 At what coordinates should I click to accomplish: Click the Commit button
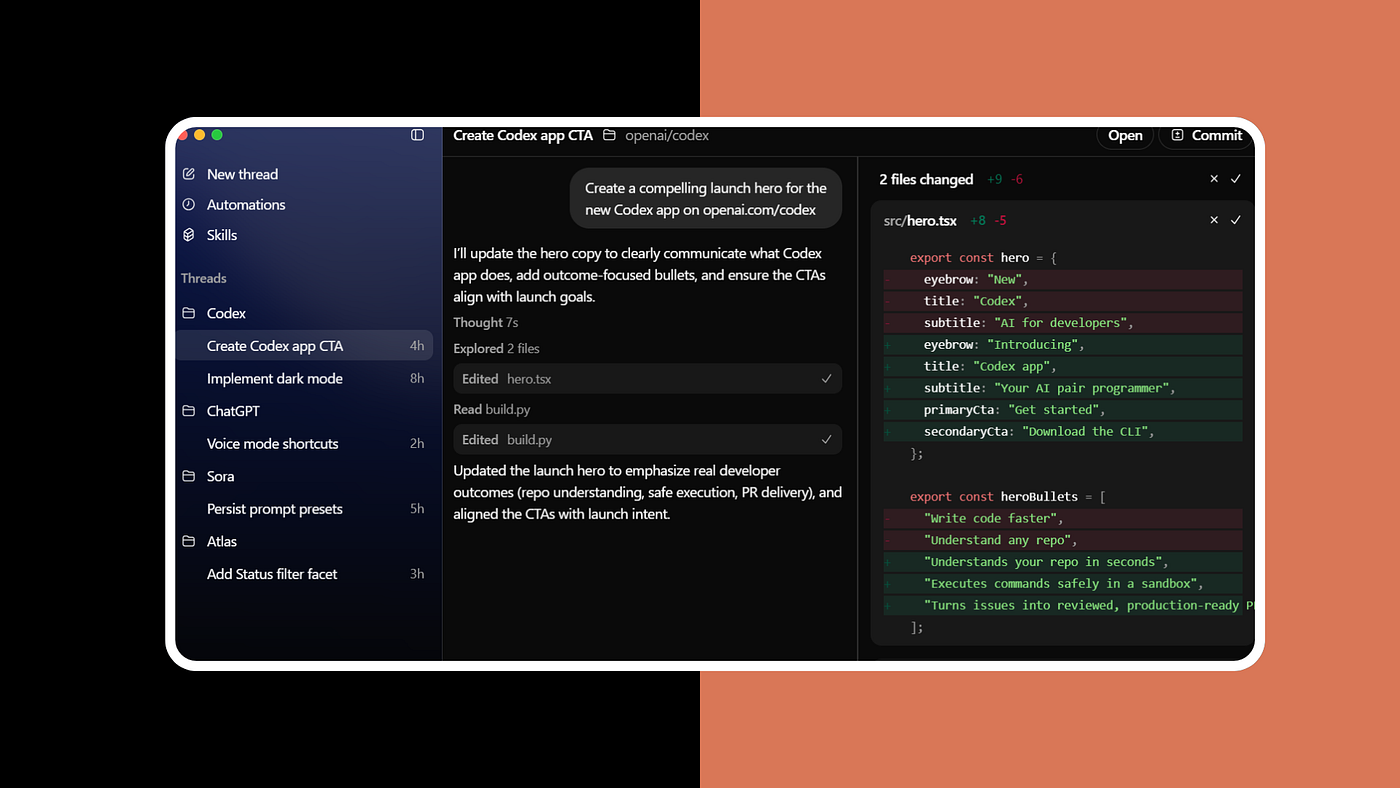(x=1206, y=135)
